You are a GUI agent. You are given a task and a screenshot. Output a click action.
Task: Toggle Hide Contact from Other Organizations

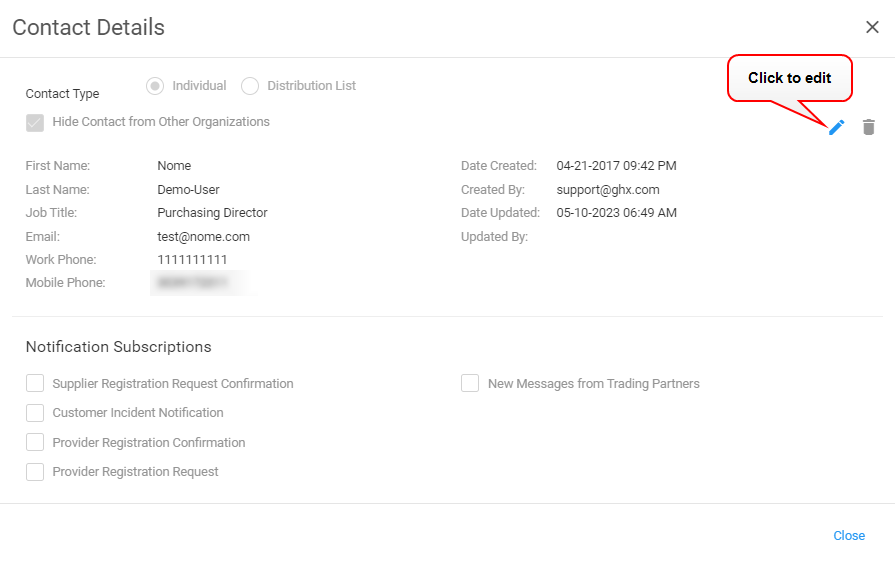pyautogui.click(x=35, y=123)
